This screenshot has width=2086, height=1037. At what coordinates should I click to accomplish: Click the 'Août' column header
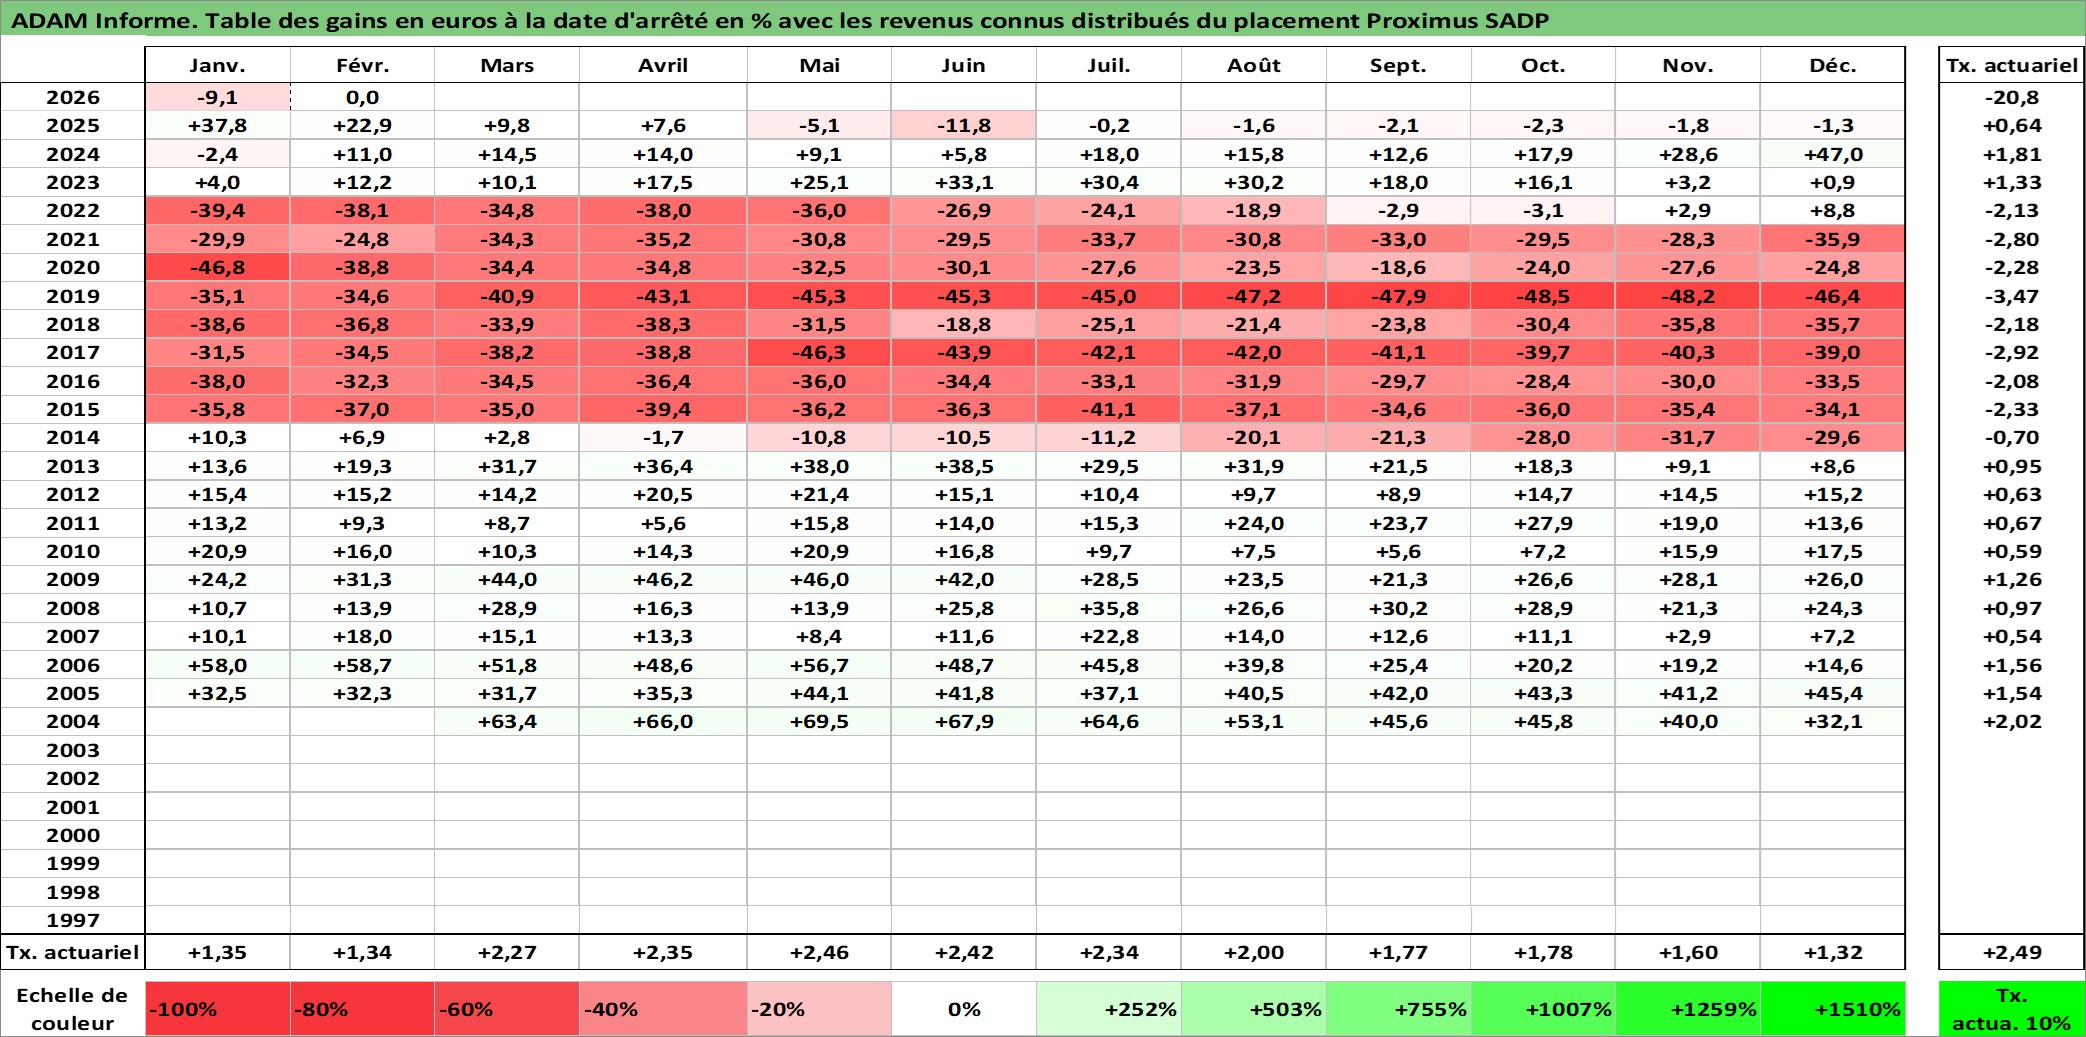[1254, 65]
